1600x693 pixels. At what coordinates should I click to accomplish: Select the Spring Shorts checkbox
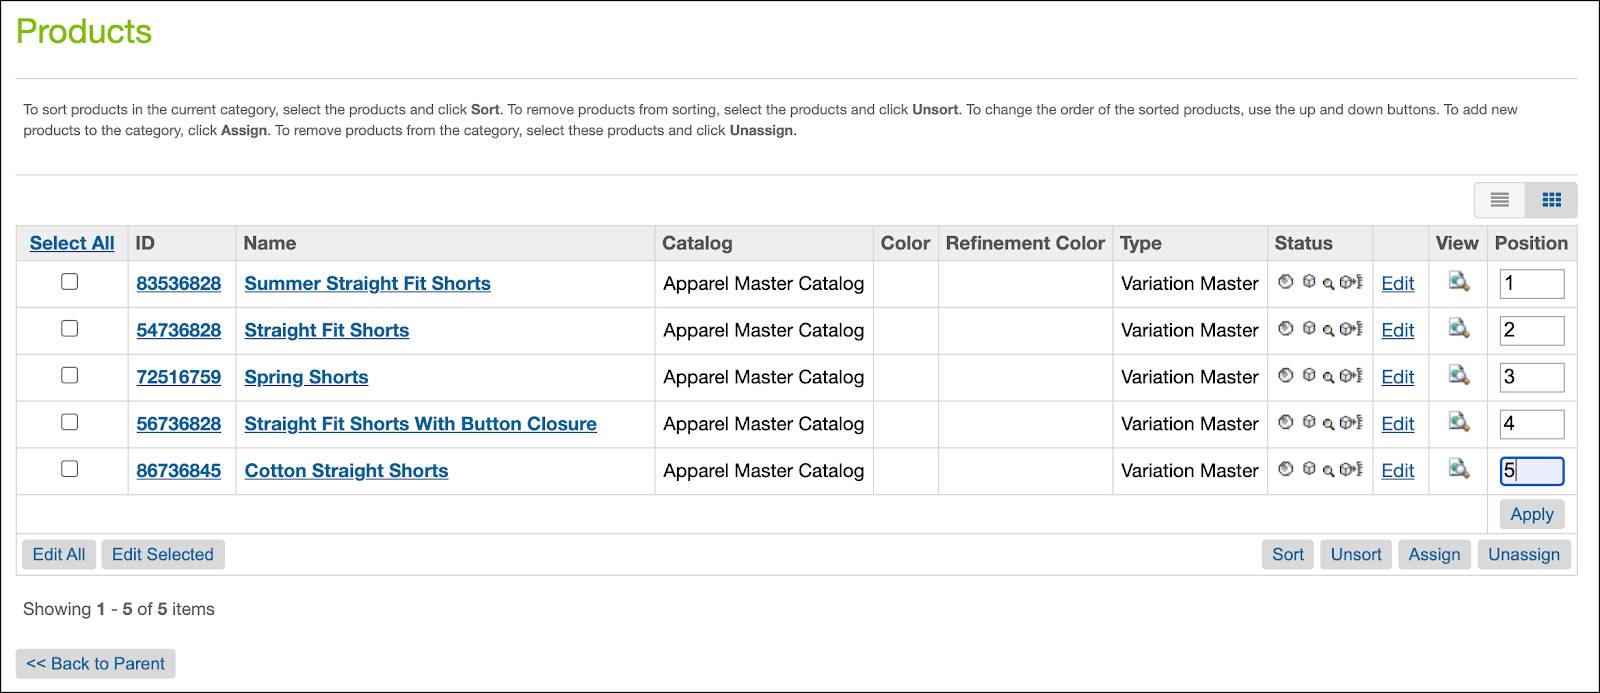click(x=69, y=375)
